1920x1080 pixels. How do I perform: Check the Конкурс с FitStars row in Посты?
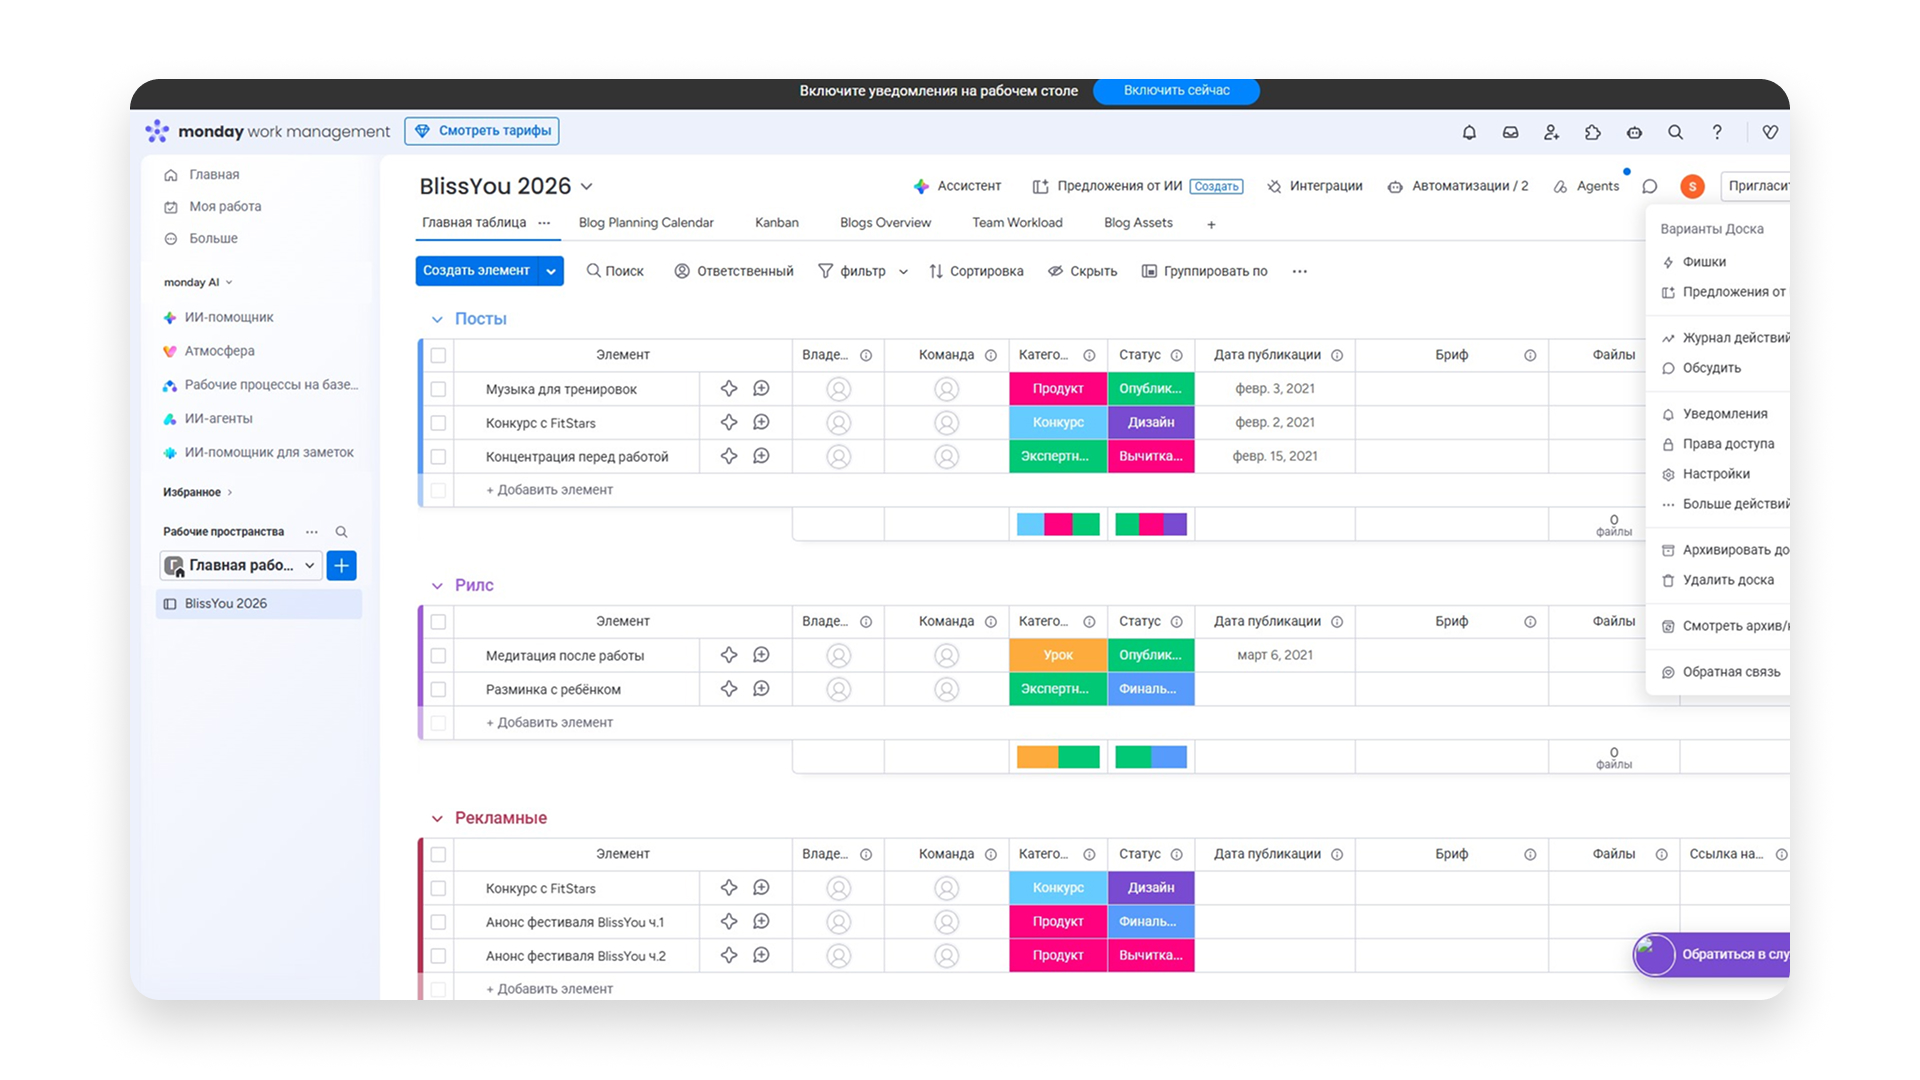coord(438,423)
